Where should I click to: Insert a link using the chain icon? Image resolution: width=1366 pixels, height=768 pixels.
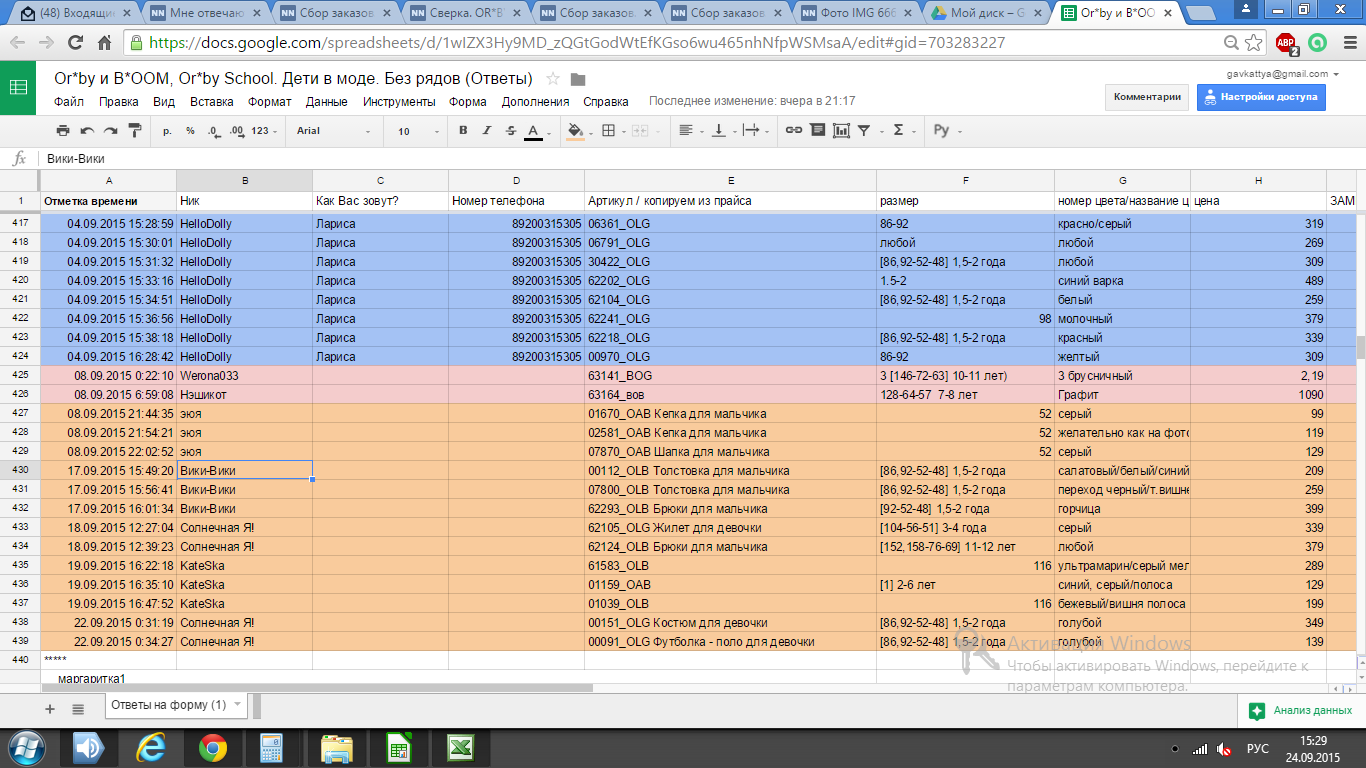pyautogui.click(x=793, y=131)
